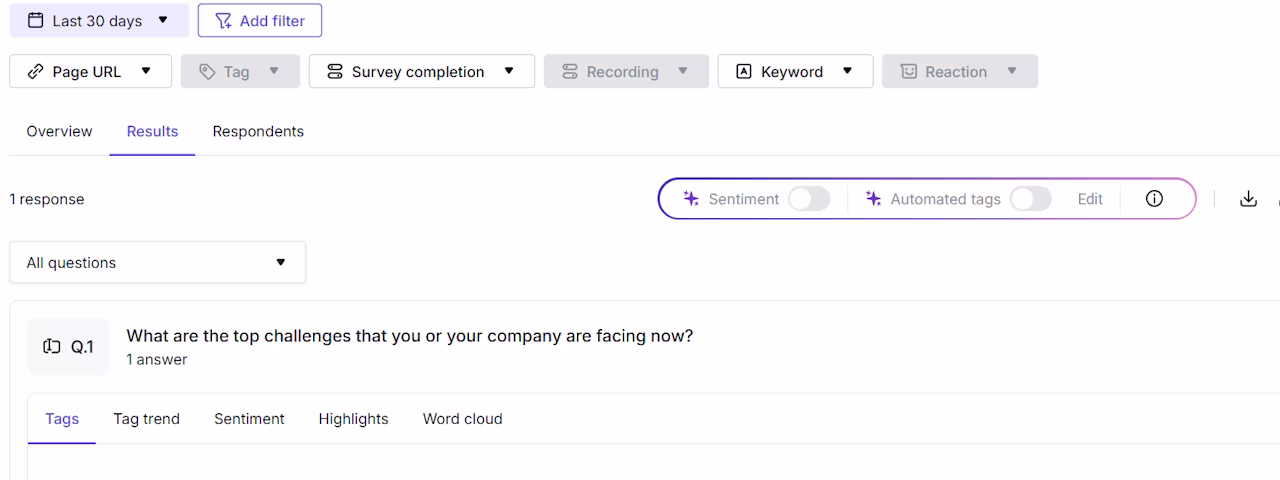Expand the Page URL filter dropdown
1280x480 pixels.
click(91, 71)
